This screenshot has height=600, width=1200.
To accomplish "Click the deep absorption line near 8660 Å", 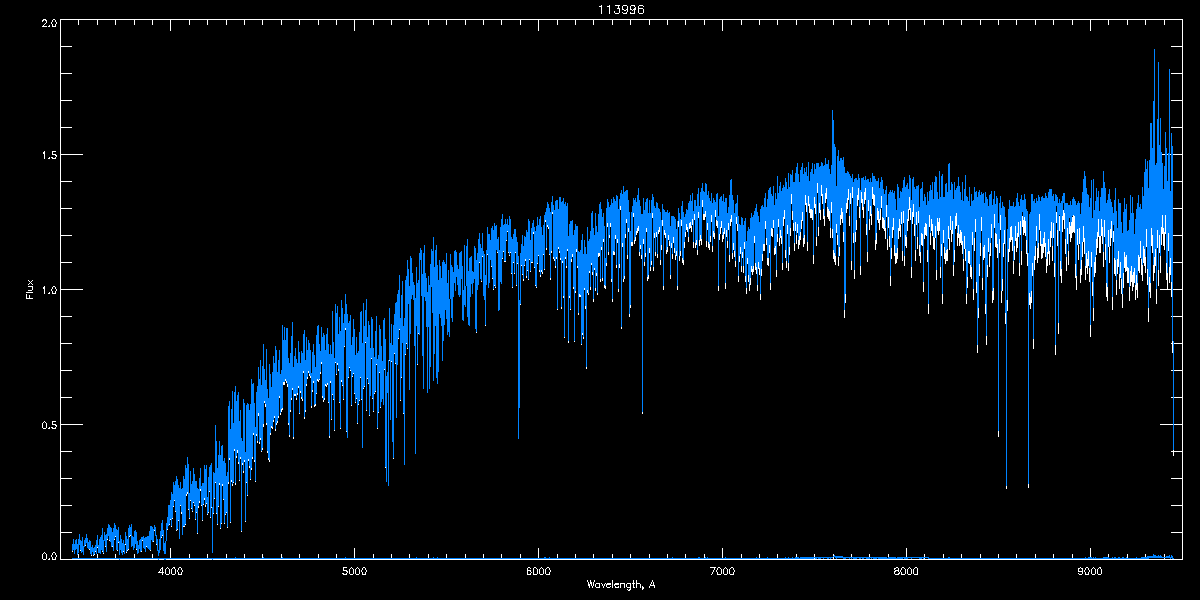I will click(1028, 486).
